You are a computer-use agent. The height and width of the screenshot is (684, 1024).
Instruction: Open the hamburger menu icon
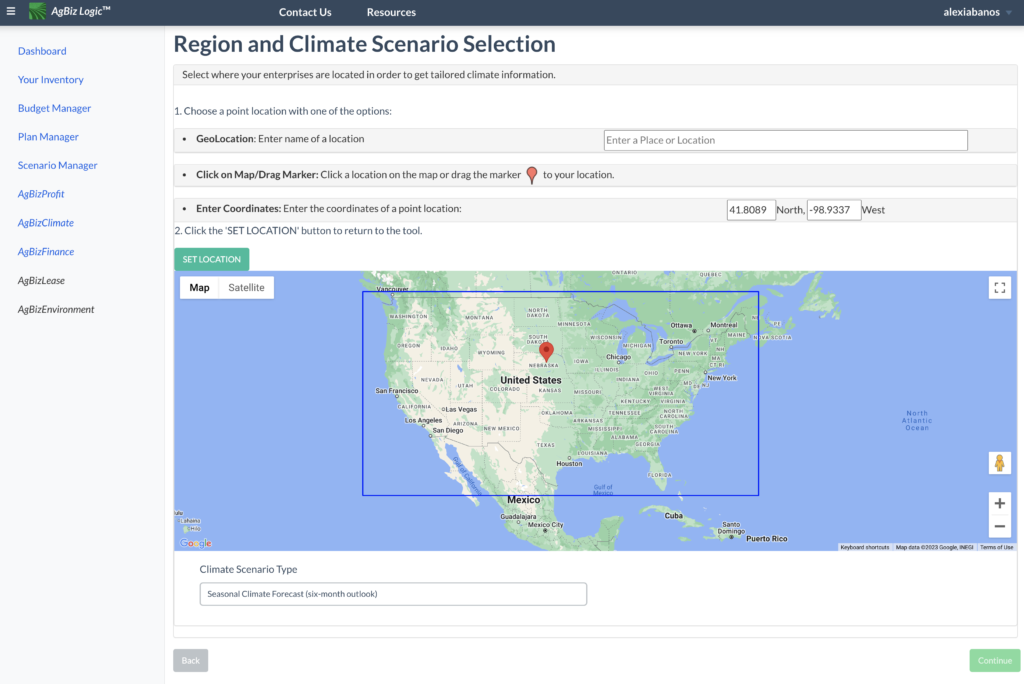point(10,11)
